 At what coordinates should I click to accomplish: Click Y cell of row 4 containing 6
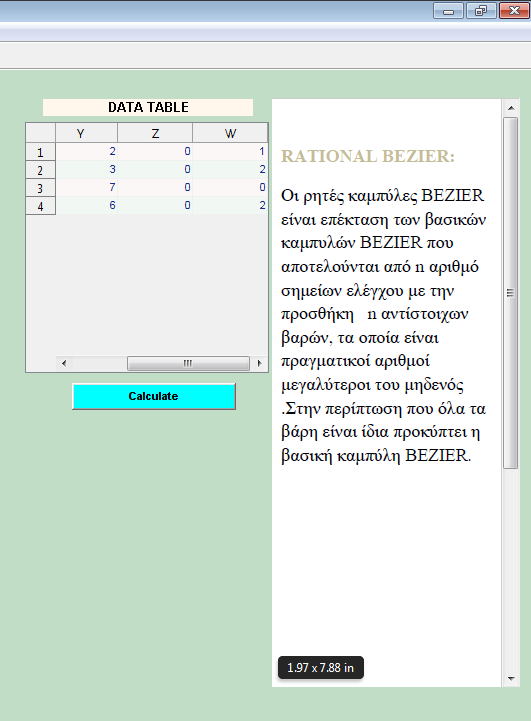point(86,205)
